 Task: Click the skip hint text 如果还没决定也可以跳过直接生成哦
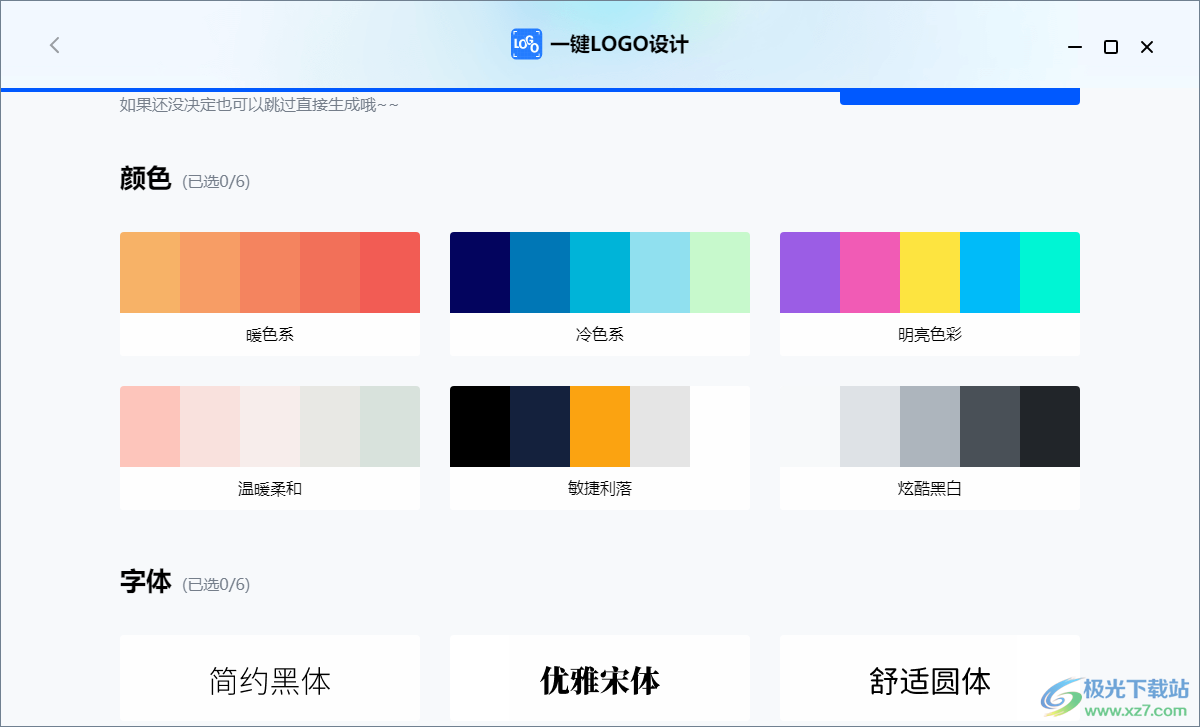coord(255,104)
